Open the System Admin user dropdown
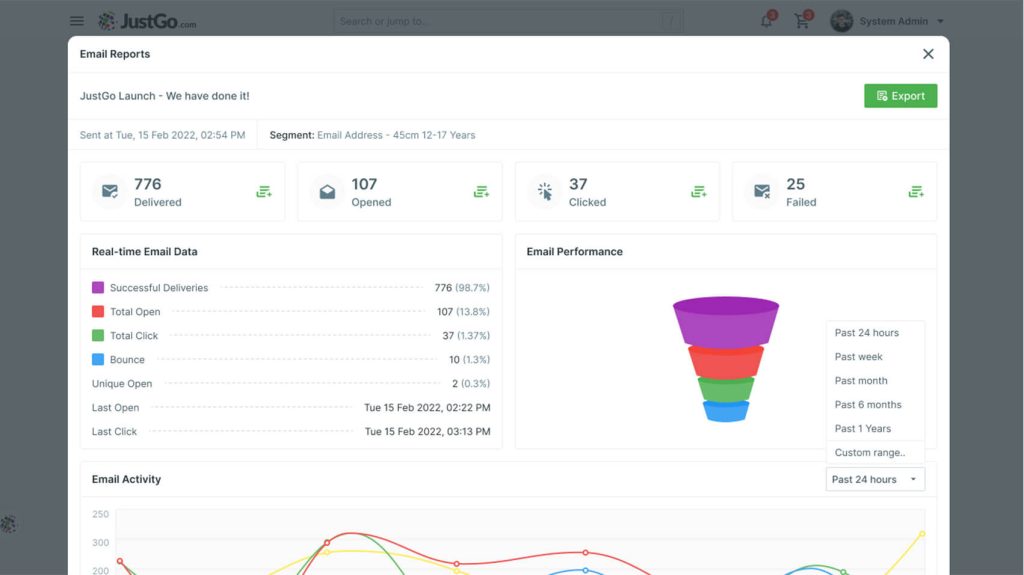 (888, 21)
